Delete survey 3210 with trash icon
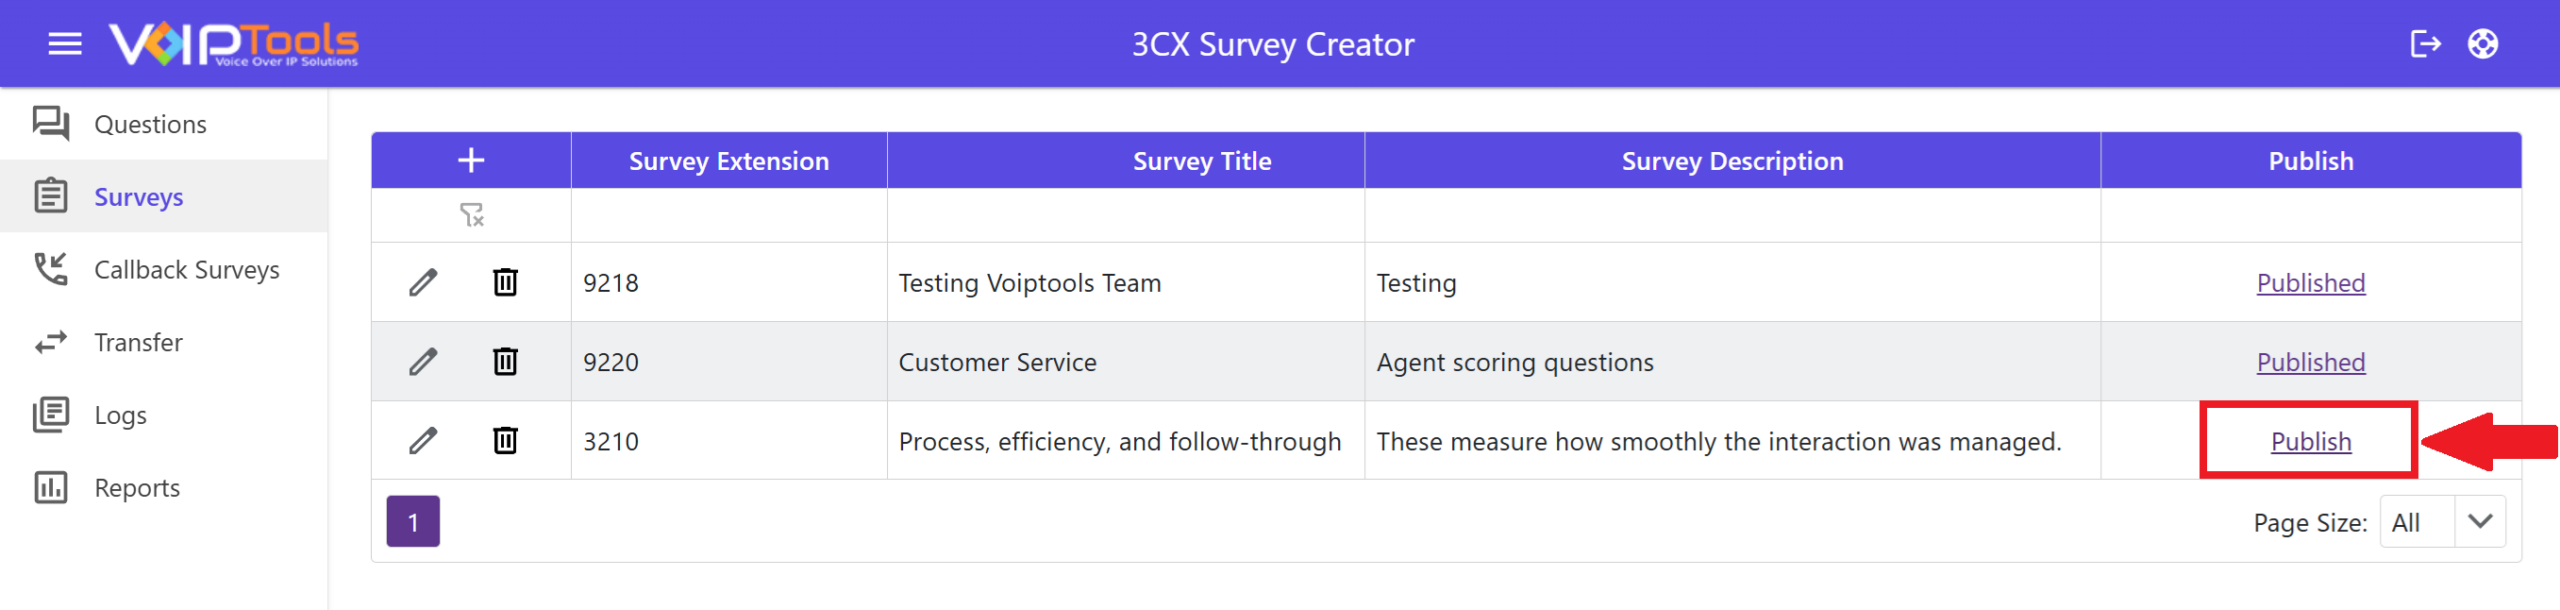The width and height of the screenshot is (2560, 610). coord(505,441)
